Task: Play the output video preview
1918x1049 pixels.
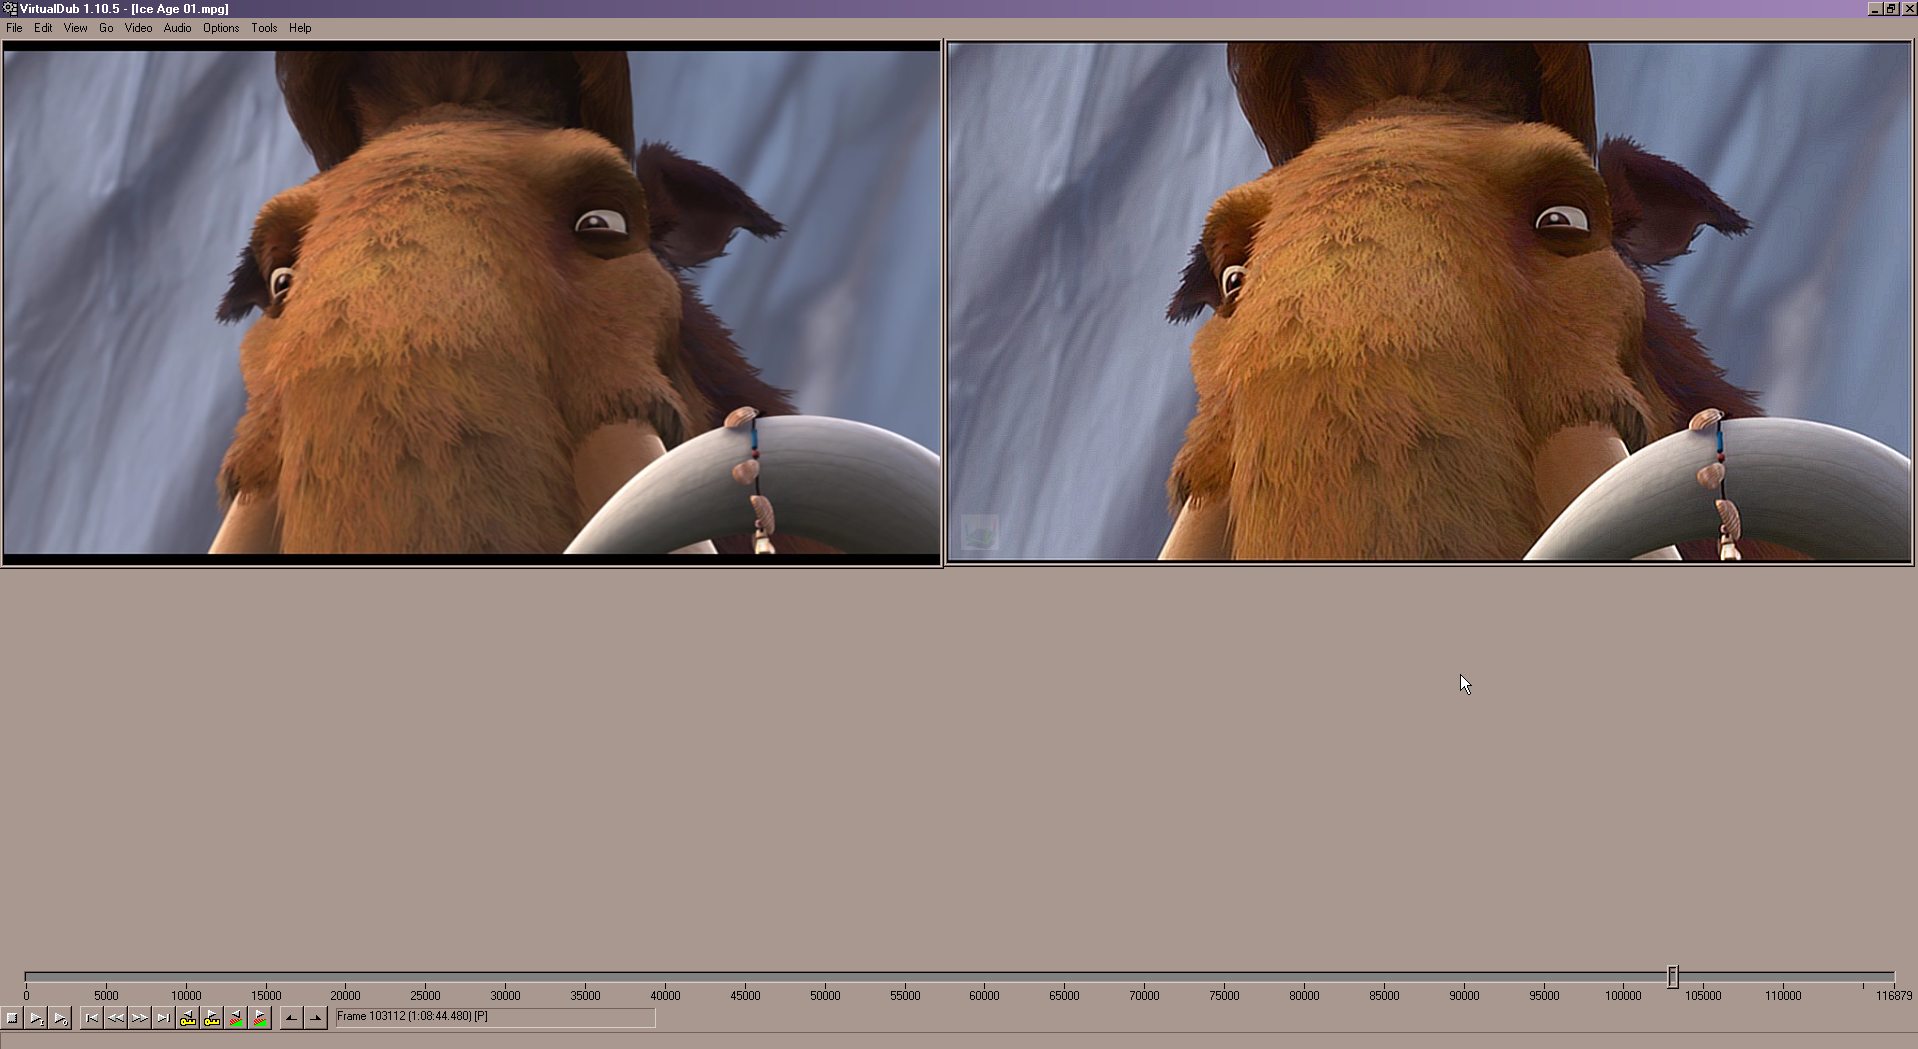Action: tap(60, 1018)
